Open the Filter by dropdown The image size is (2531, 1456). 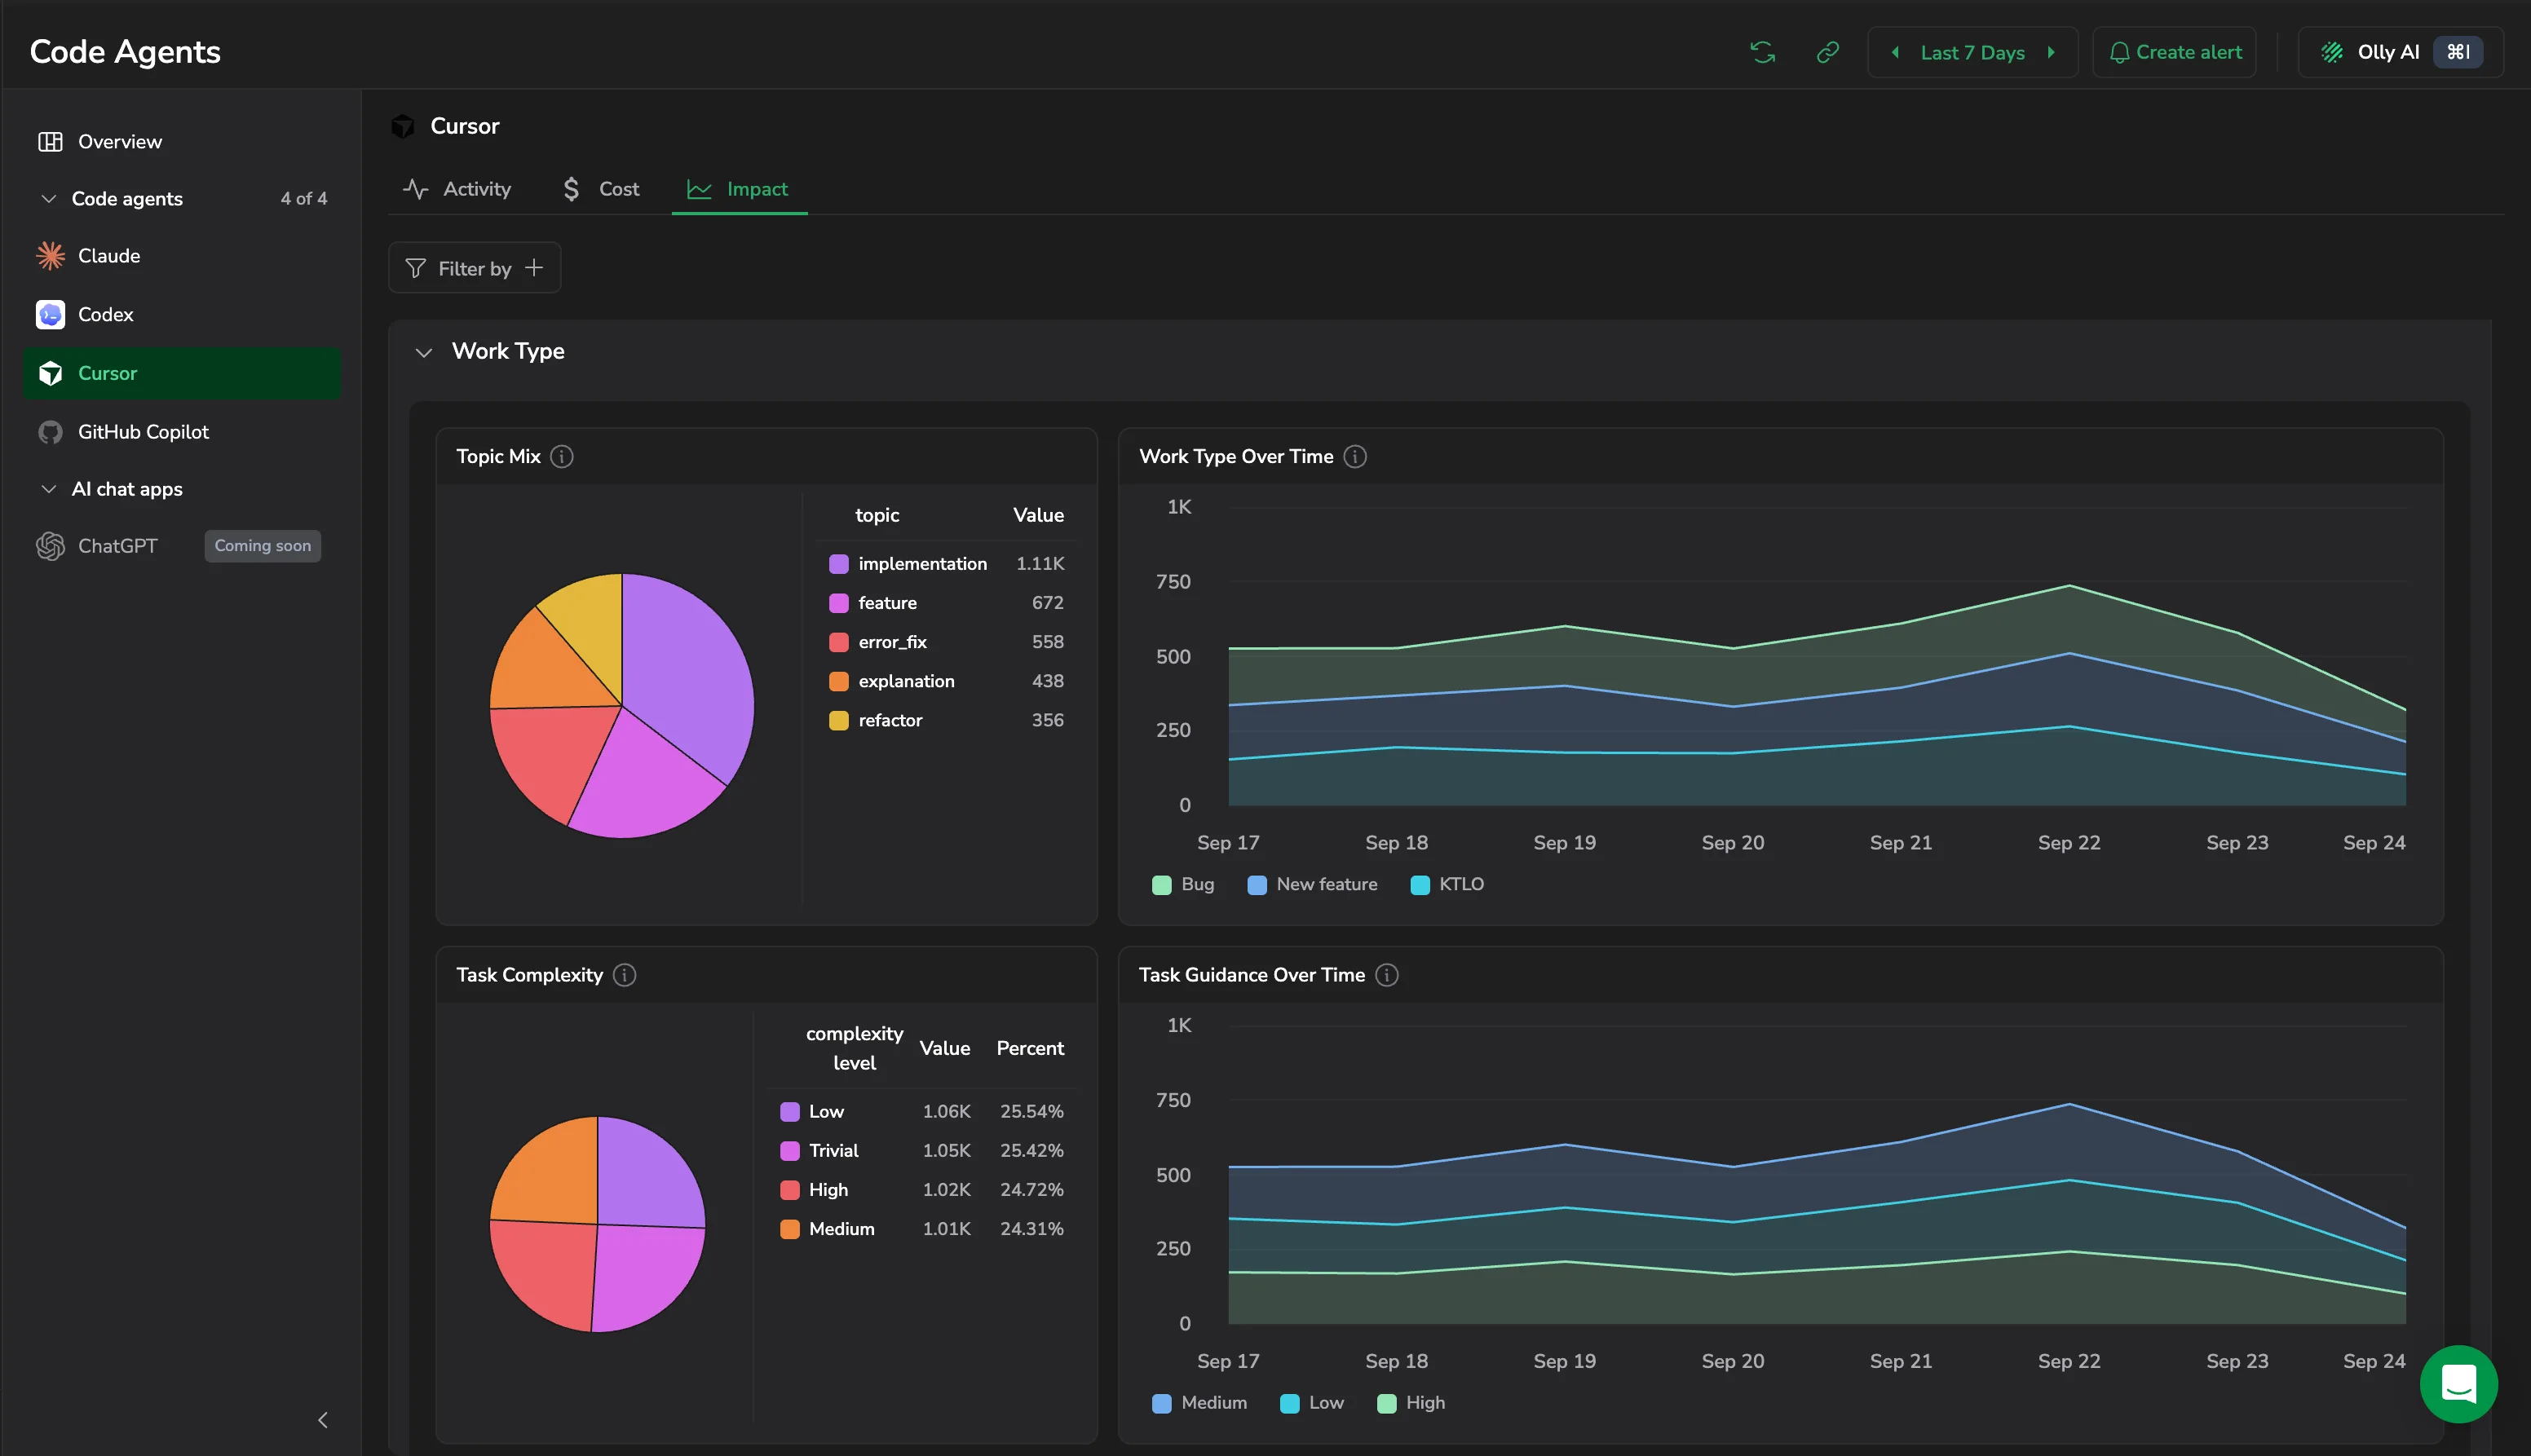pyautogui.click(x=474, y=267)
